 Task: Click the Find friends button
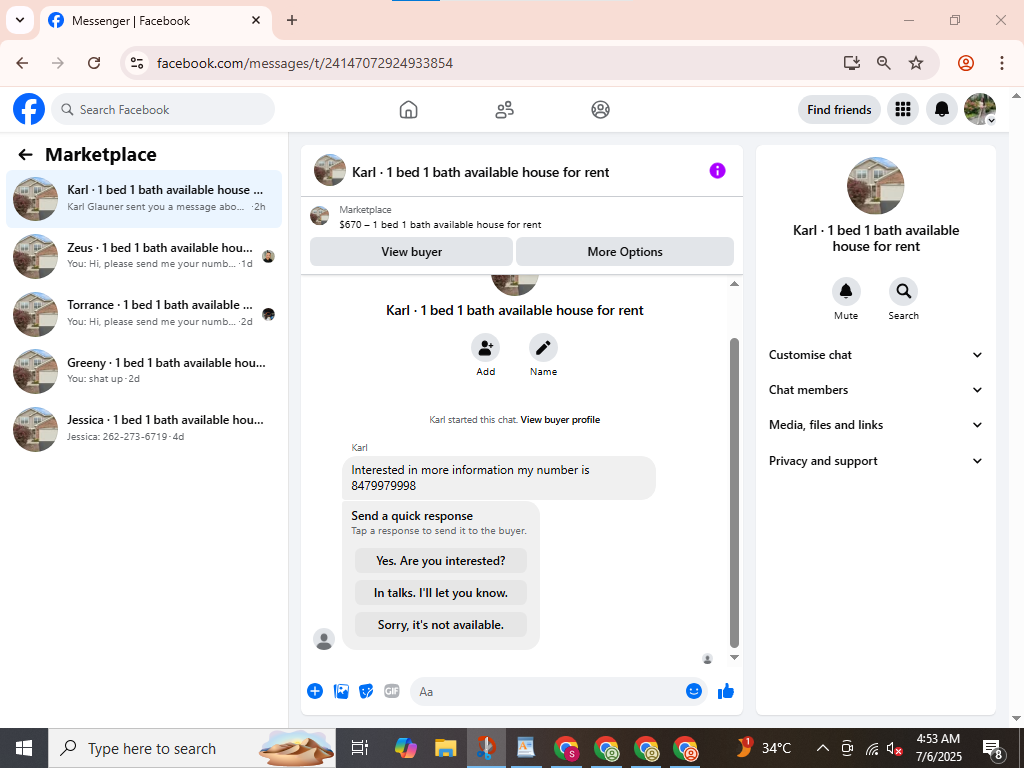tap(839, 109)
